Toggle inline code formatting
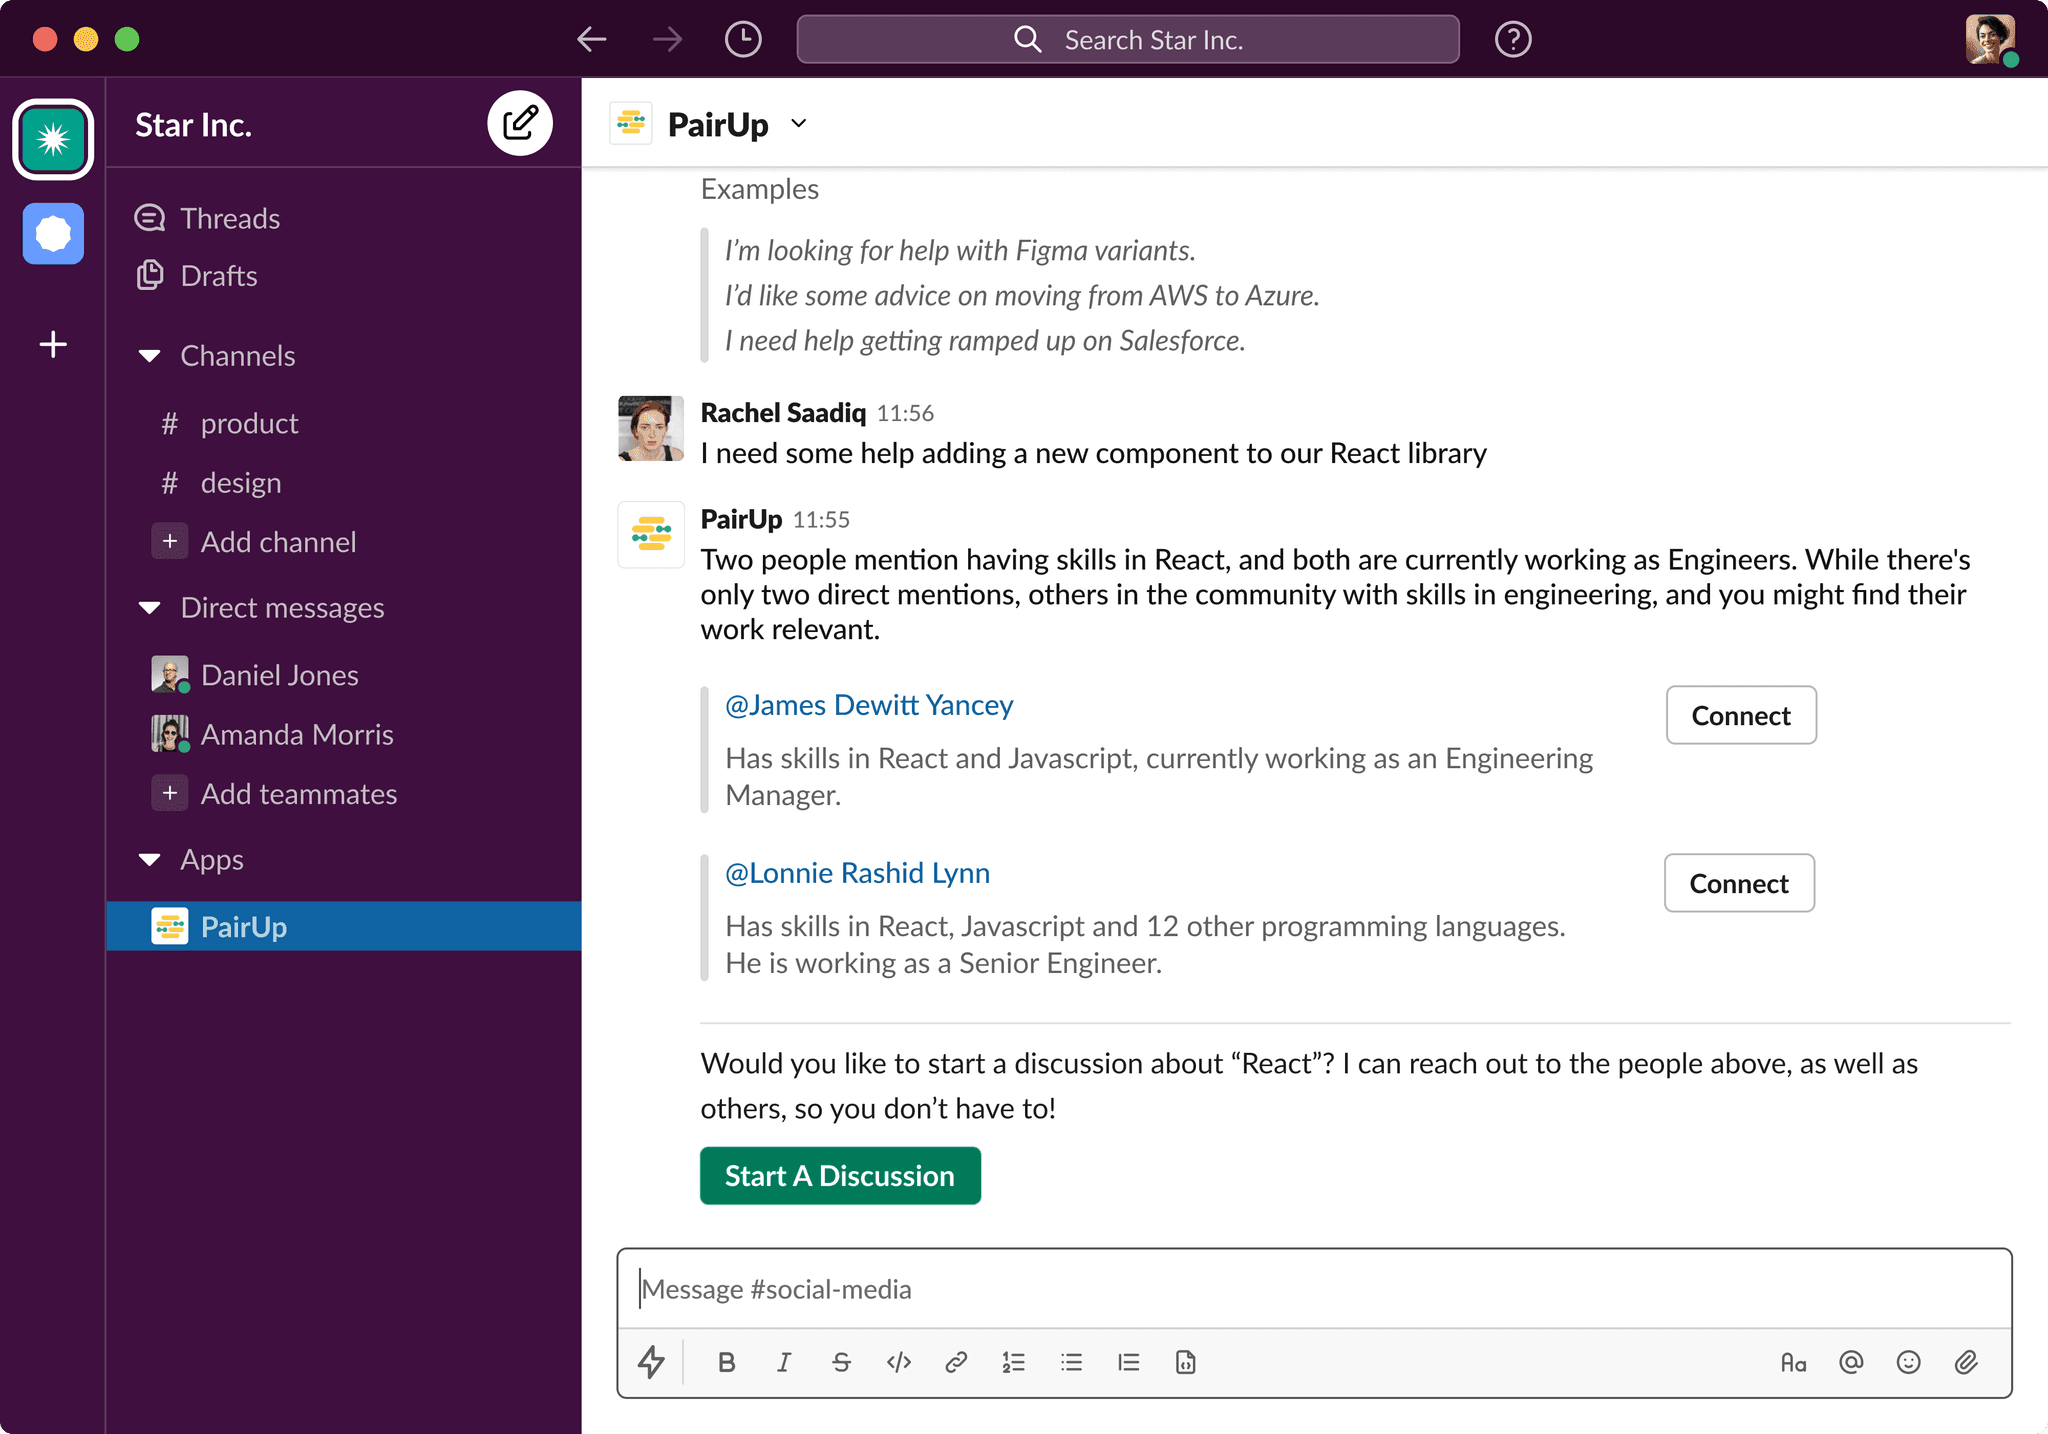The width and height of the screenshot is (2048, 1434). coord(899,1362)
